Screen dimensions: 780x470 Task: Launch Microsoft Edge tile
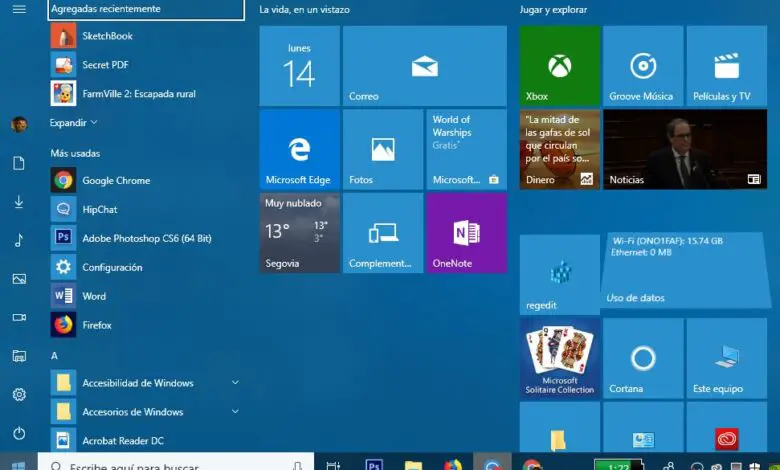pyautogui.click(x=299, y=149)
